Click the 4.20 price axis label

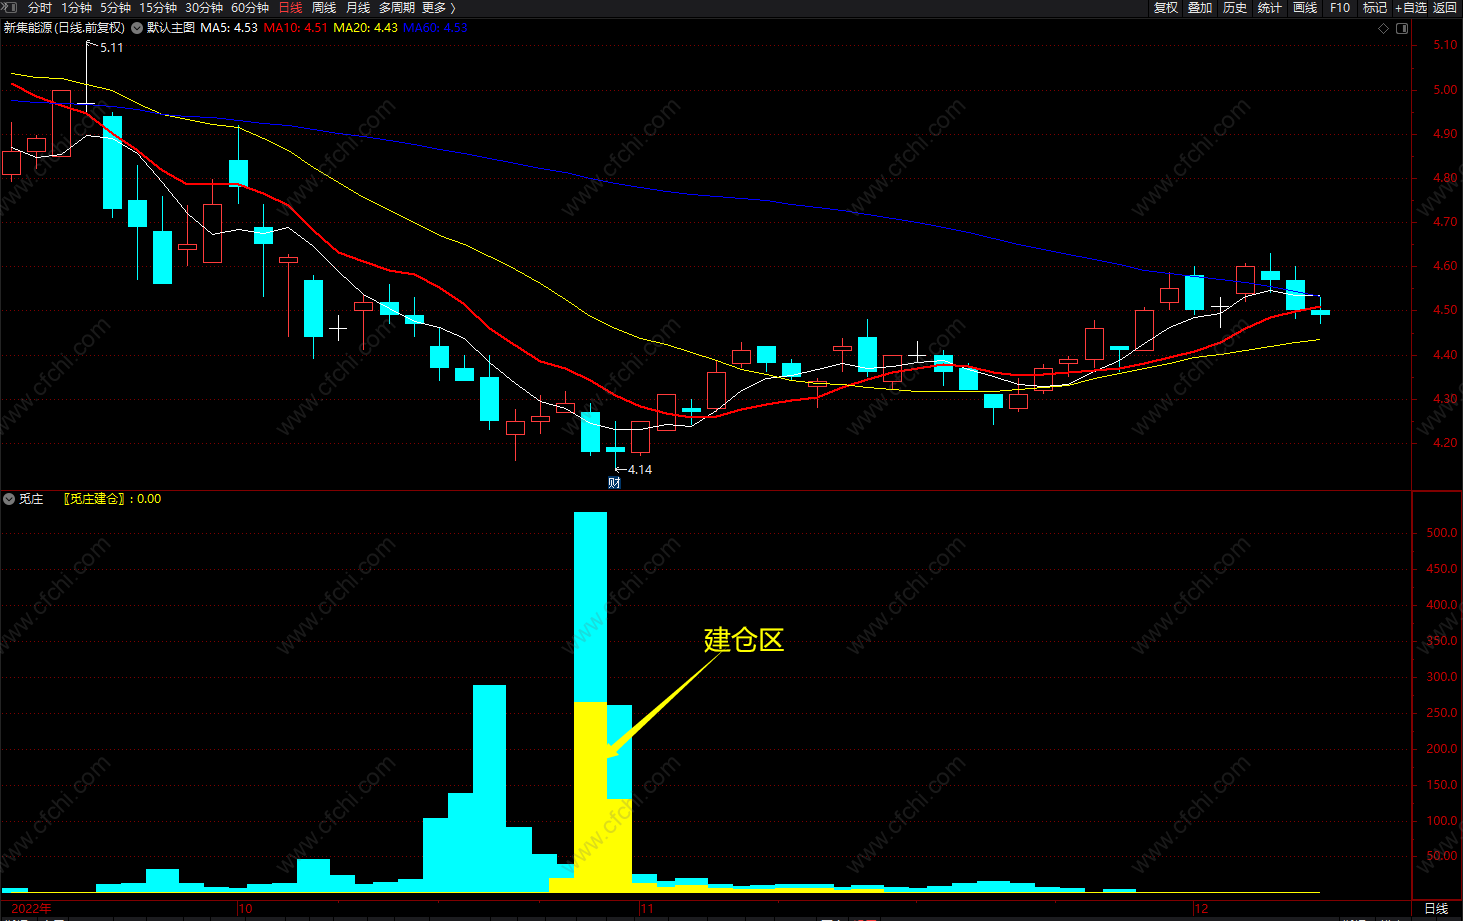point(1445,443)
